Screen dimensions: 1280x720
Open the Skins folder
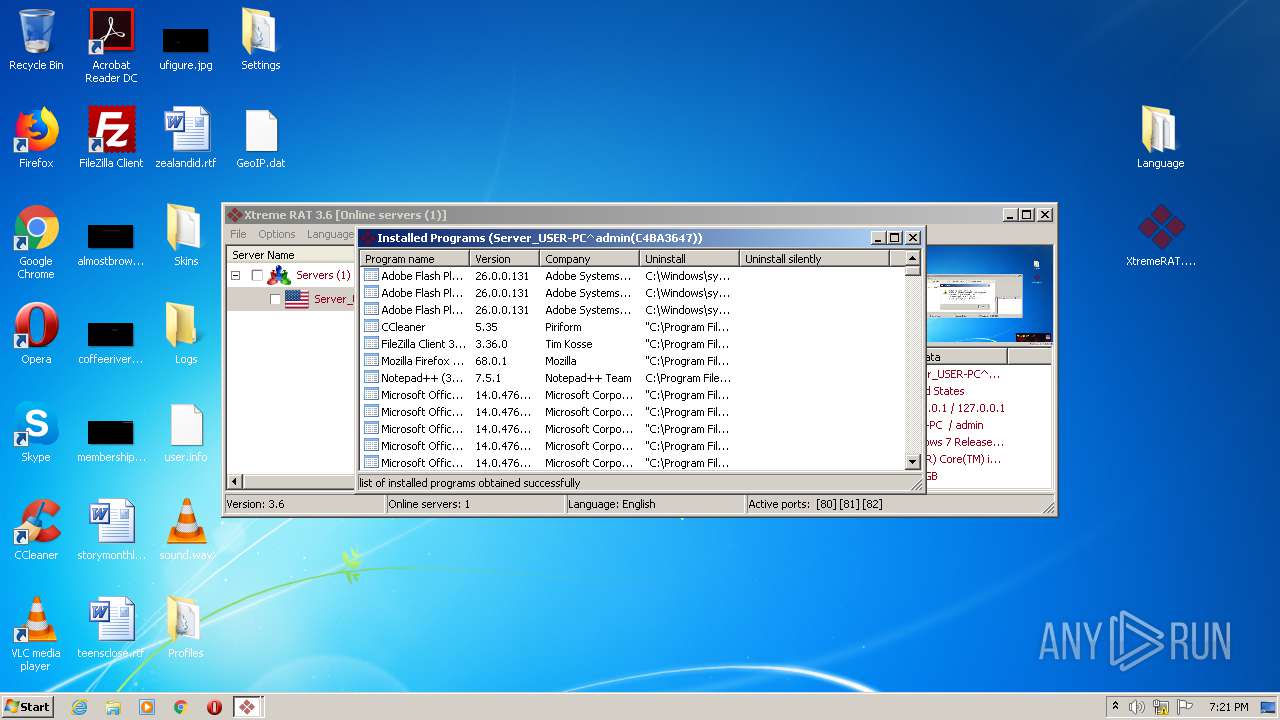pos(186,236)
